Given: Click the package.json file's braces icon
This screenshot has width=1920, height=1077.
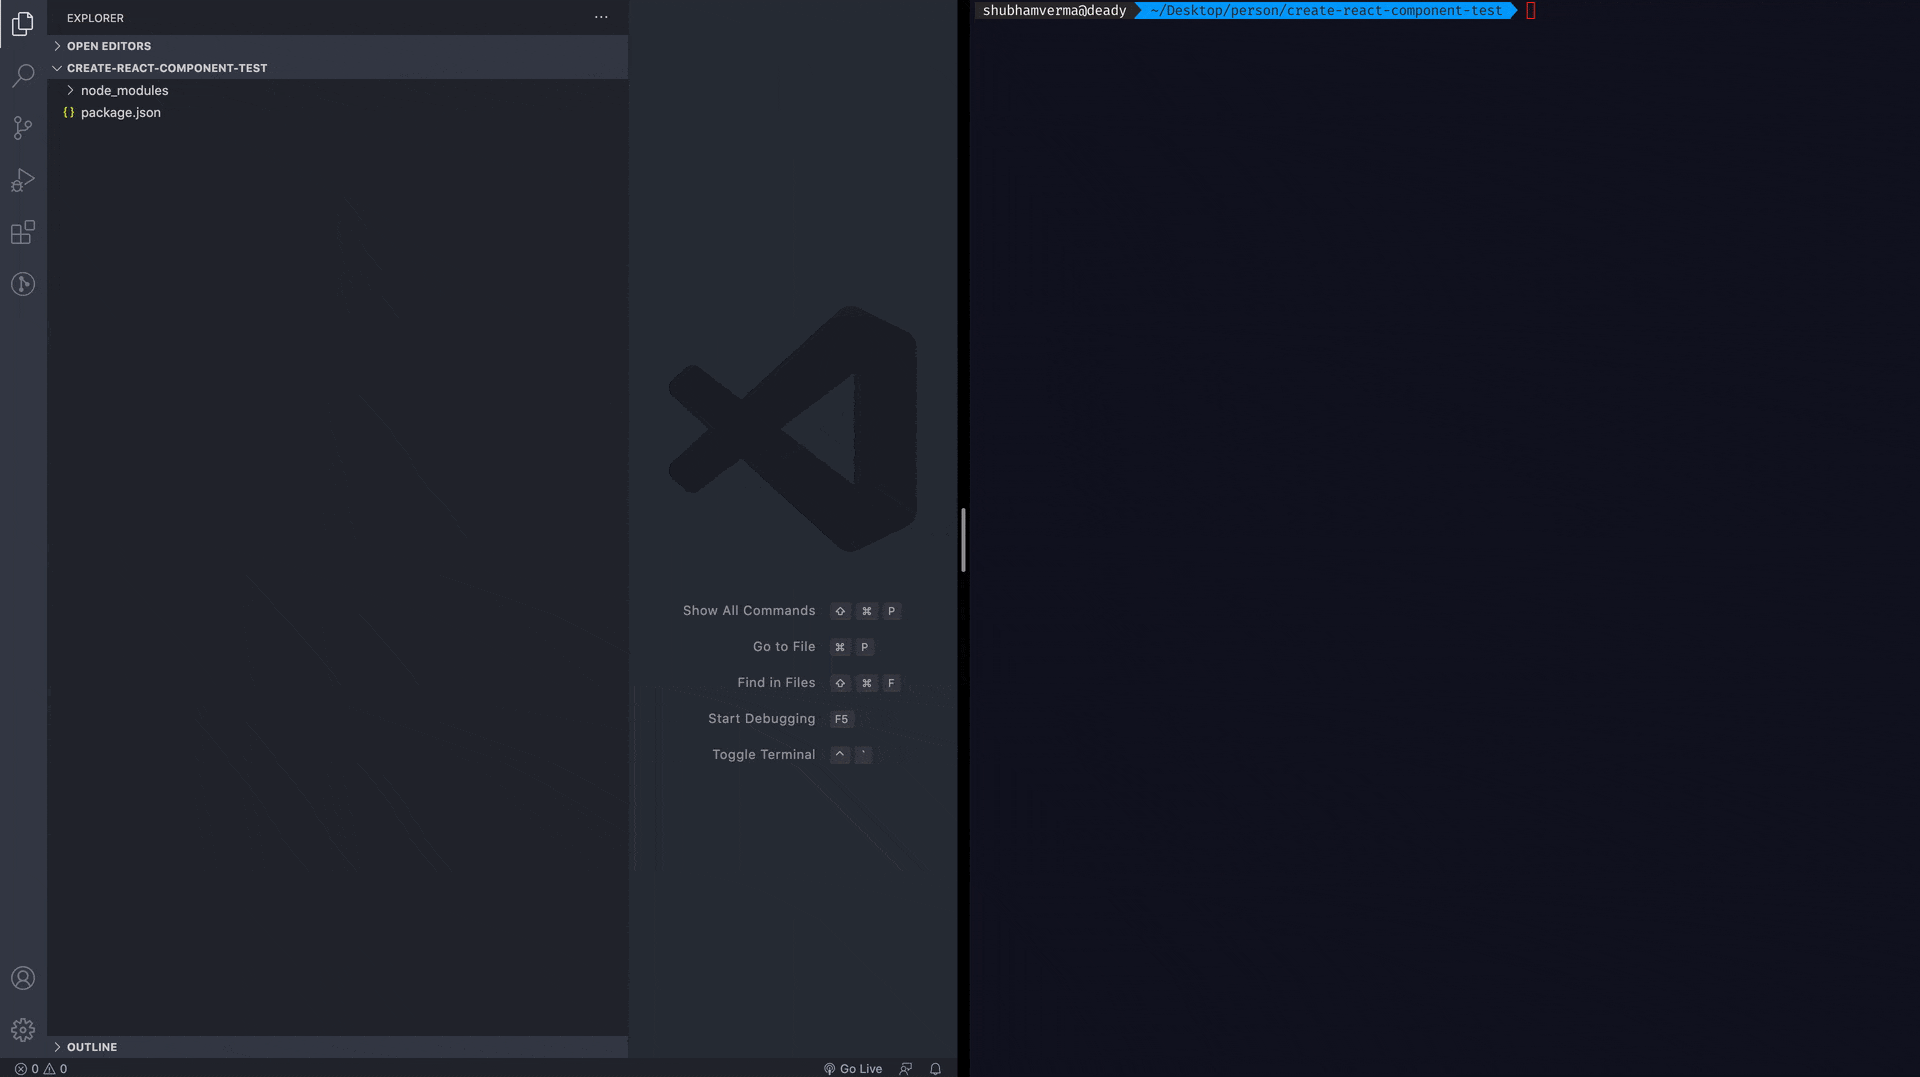Looking at the screenshot, I should pyautogui.click(x=69, y=112).
